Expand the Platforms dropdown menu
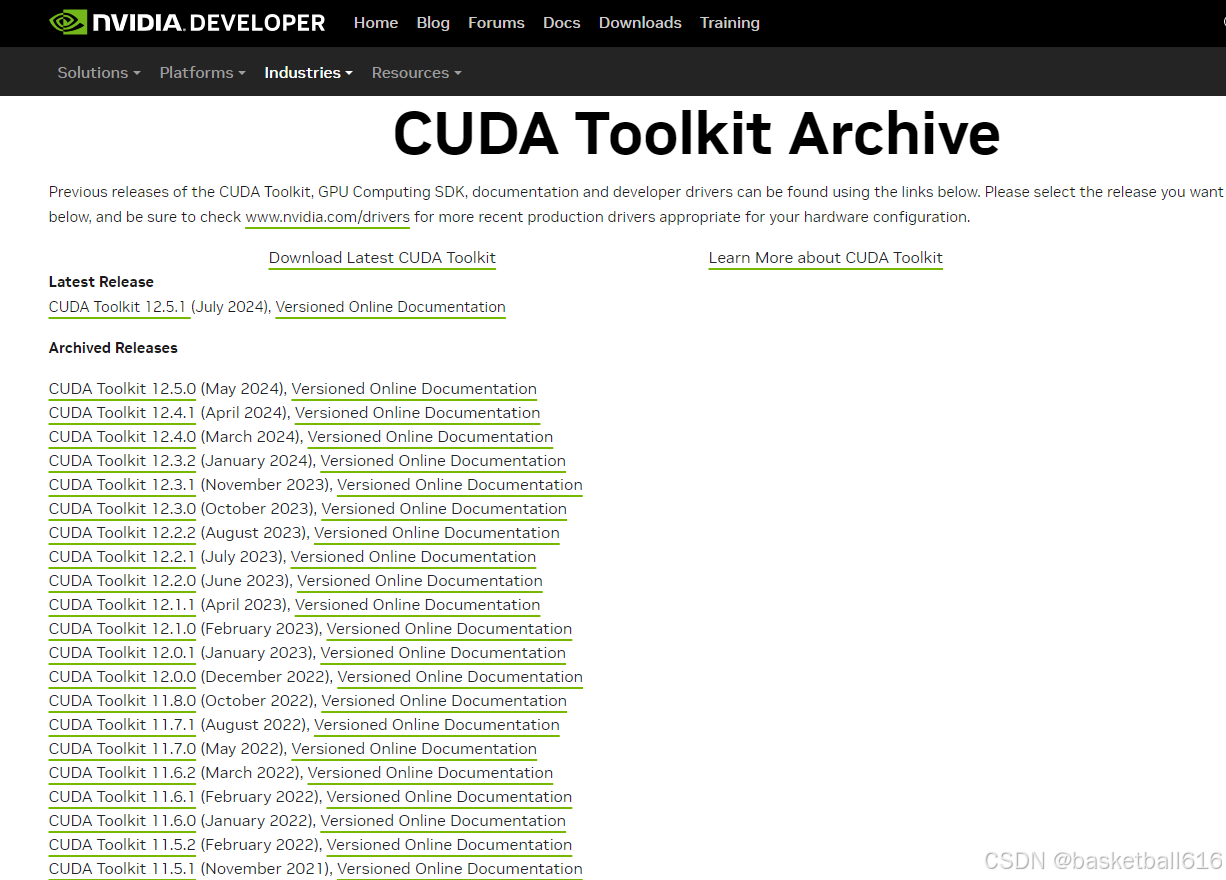The image size is (1226, 880). (x=202, y=73)
